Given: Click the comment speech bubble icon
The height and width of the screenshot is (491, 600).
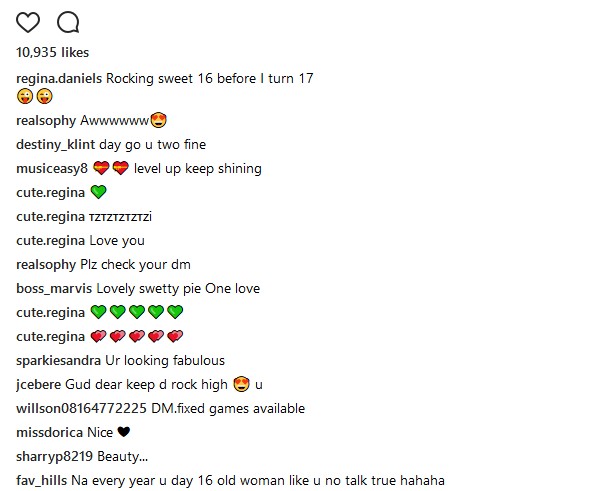Looking at the screenshot, I should pos(68,22).
